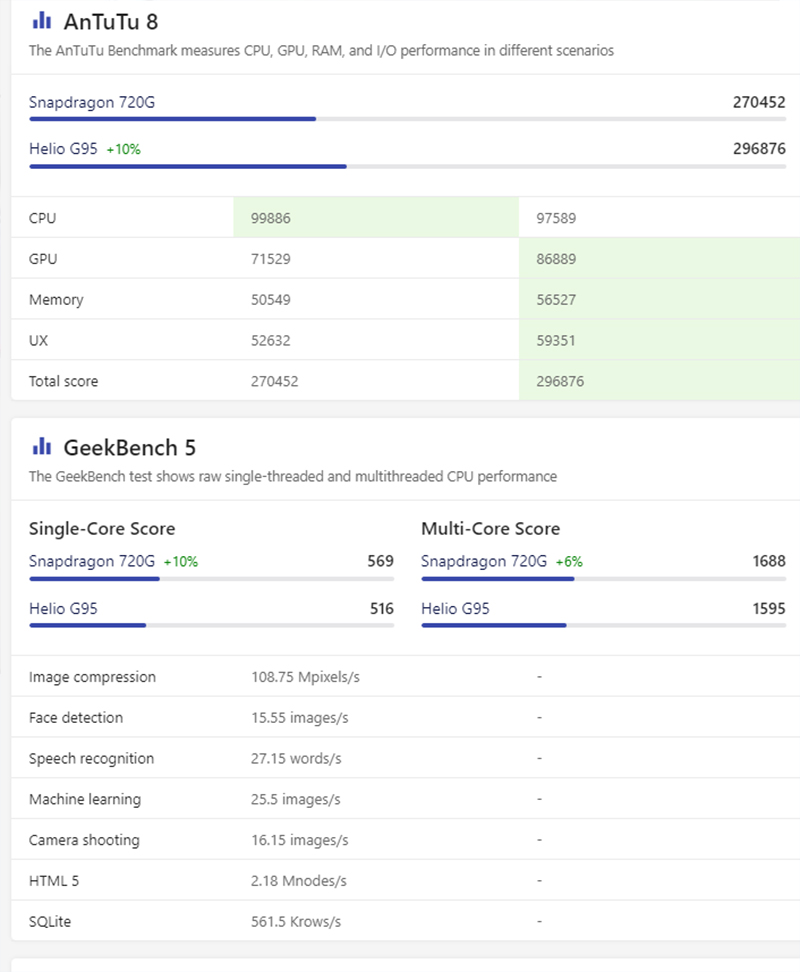
Task: Click the 561.5 Krows/s value
Action: coord(296,922)
